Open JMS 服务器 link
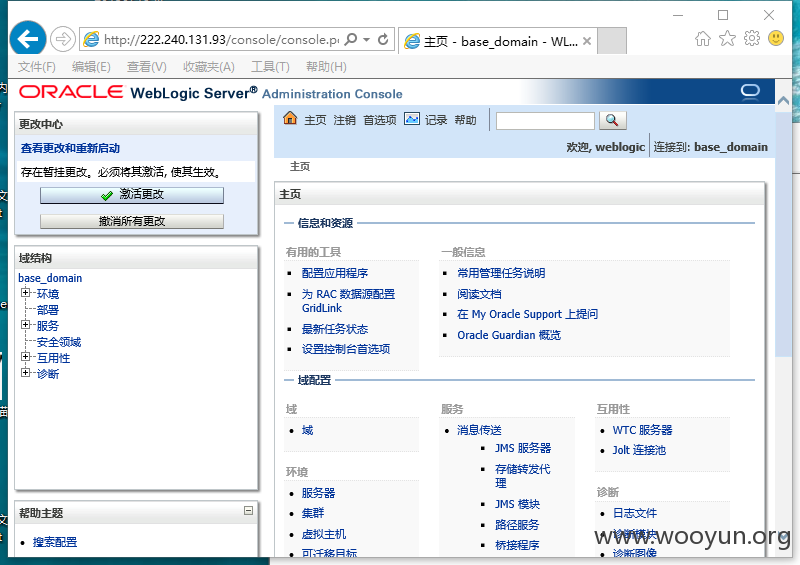 click(523, 448)
